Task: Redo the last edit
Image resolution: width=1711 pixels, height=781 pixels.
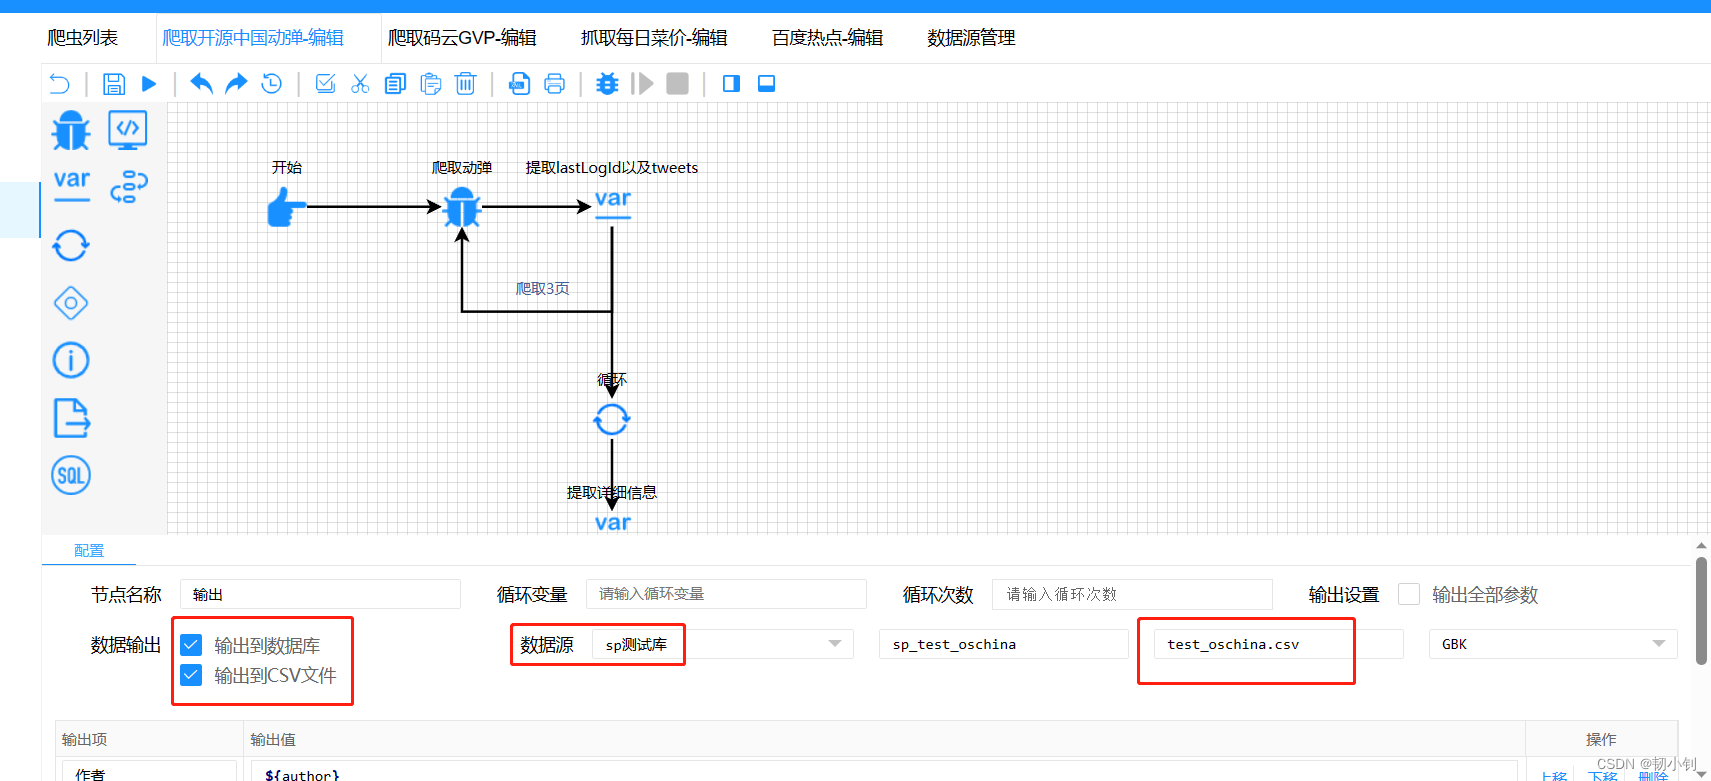Action: pos(236,84)
